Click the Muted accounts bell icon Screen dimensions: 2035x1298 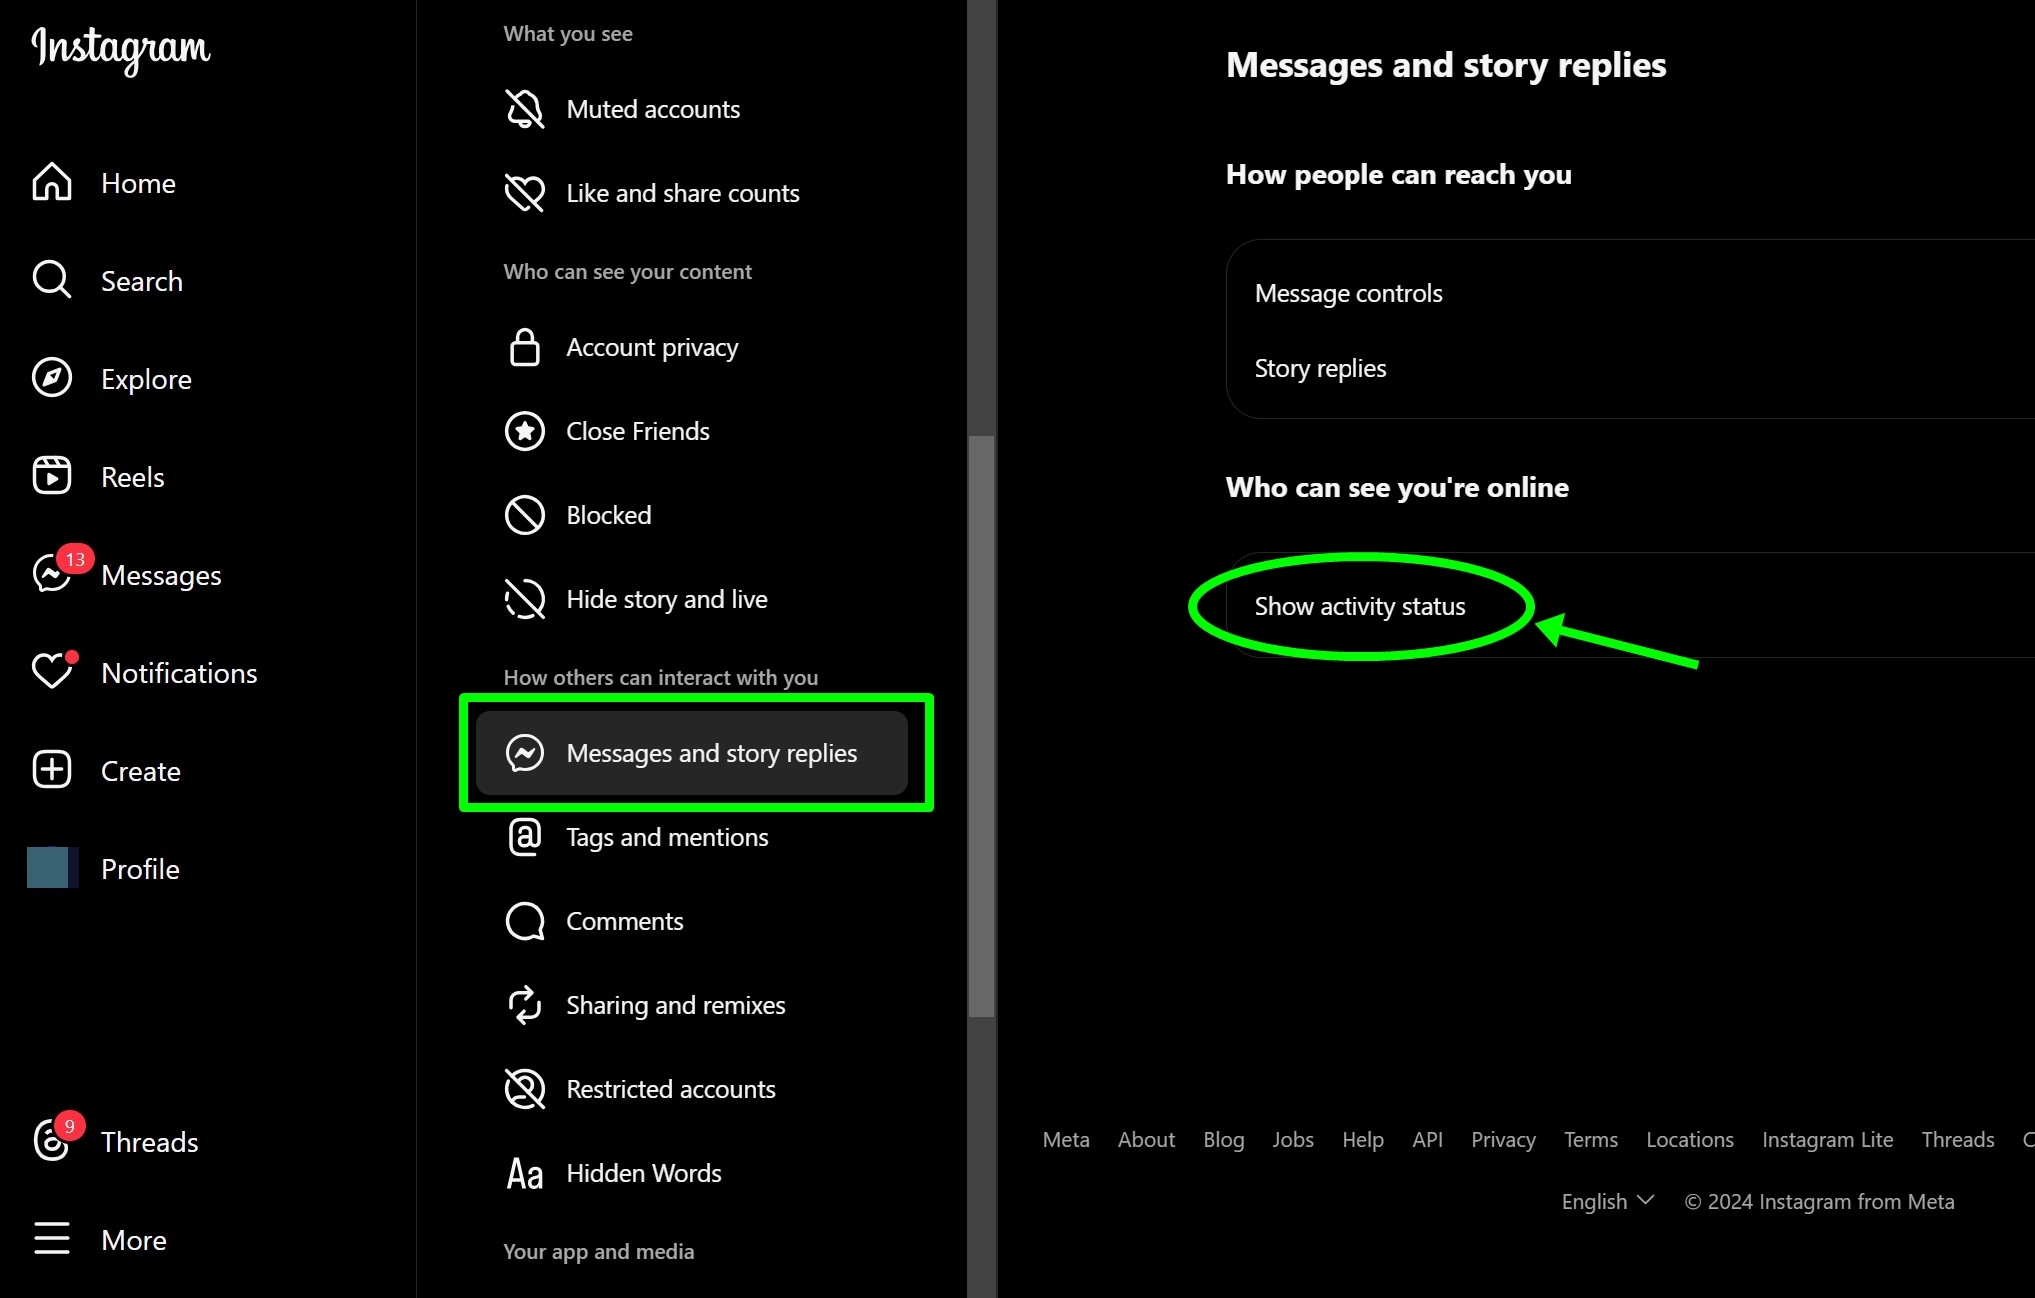point(525,109)
